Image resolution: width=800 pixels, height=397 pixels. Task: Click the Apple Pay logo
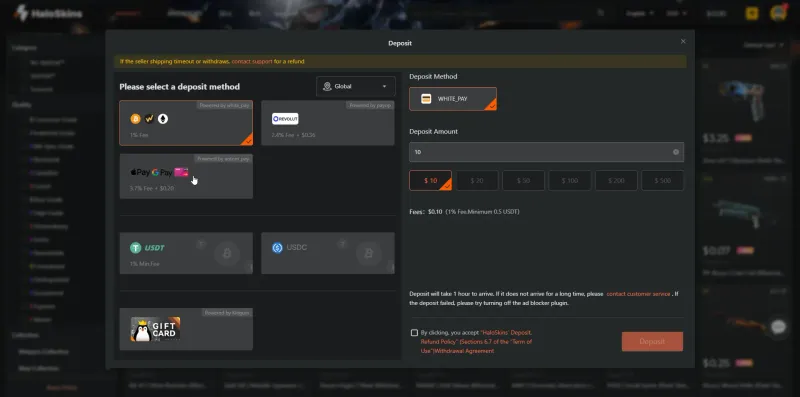point(140,172)
